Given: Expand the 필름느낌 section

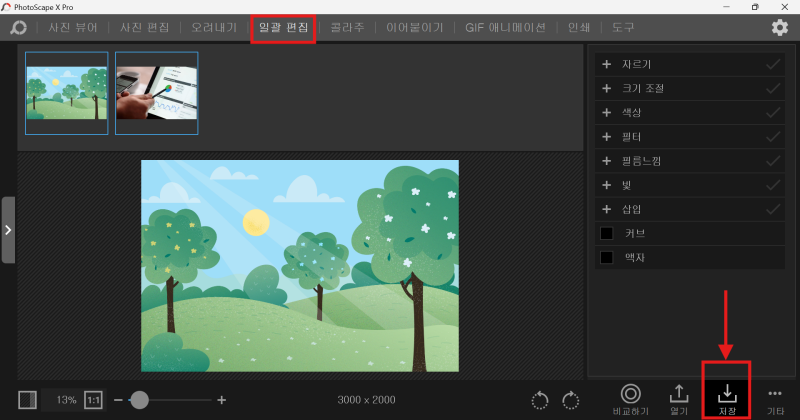Looking at the screenshot, I should (x=607, y=161).
